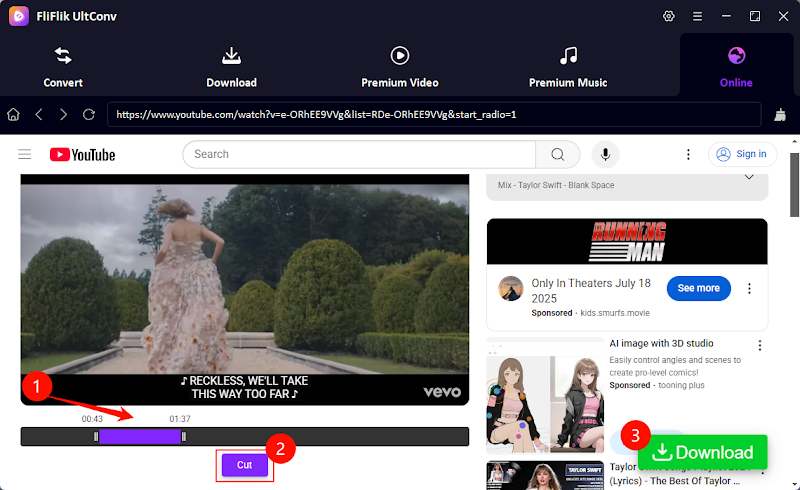Click the Taylor Swift video player
The height and width of the screenshot is (490, 800).
coord(244,289)
